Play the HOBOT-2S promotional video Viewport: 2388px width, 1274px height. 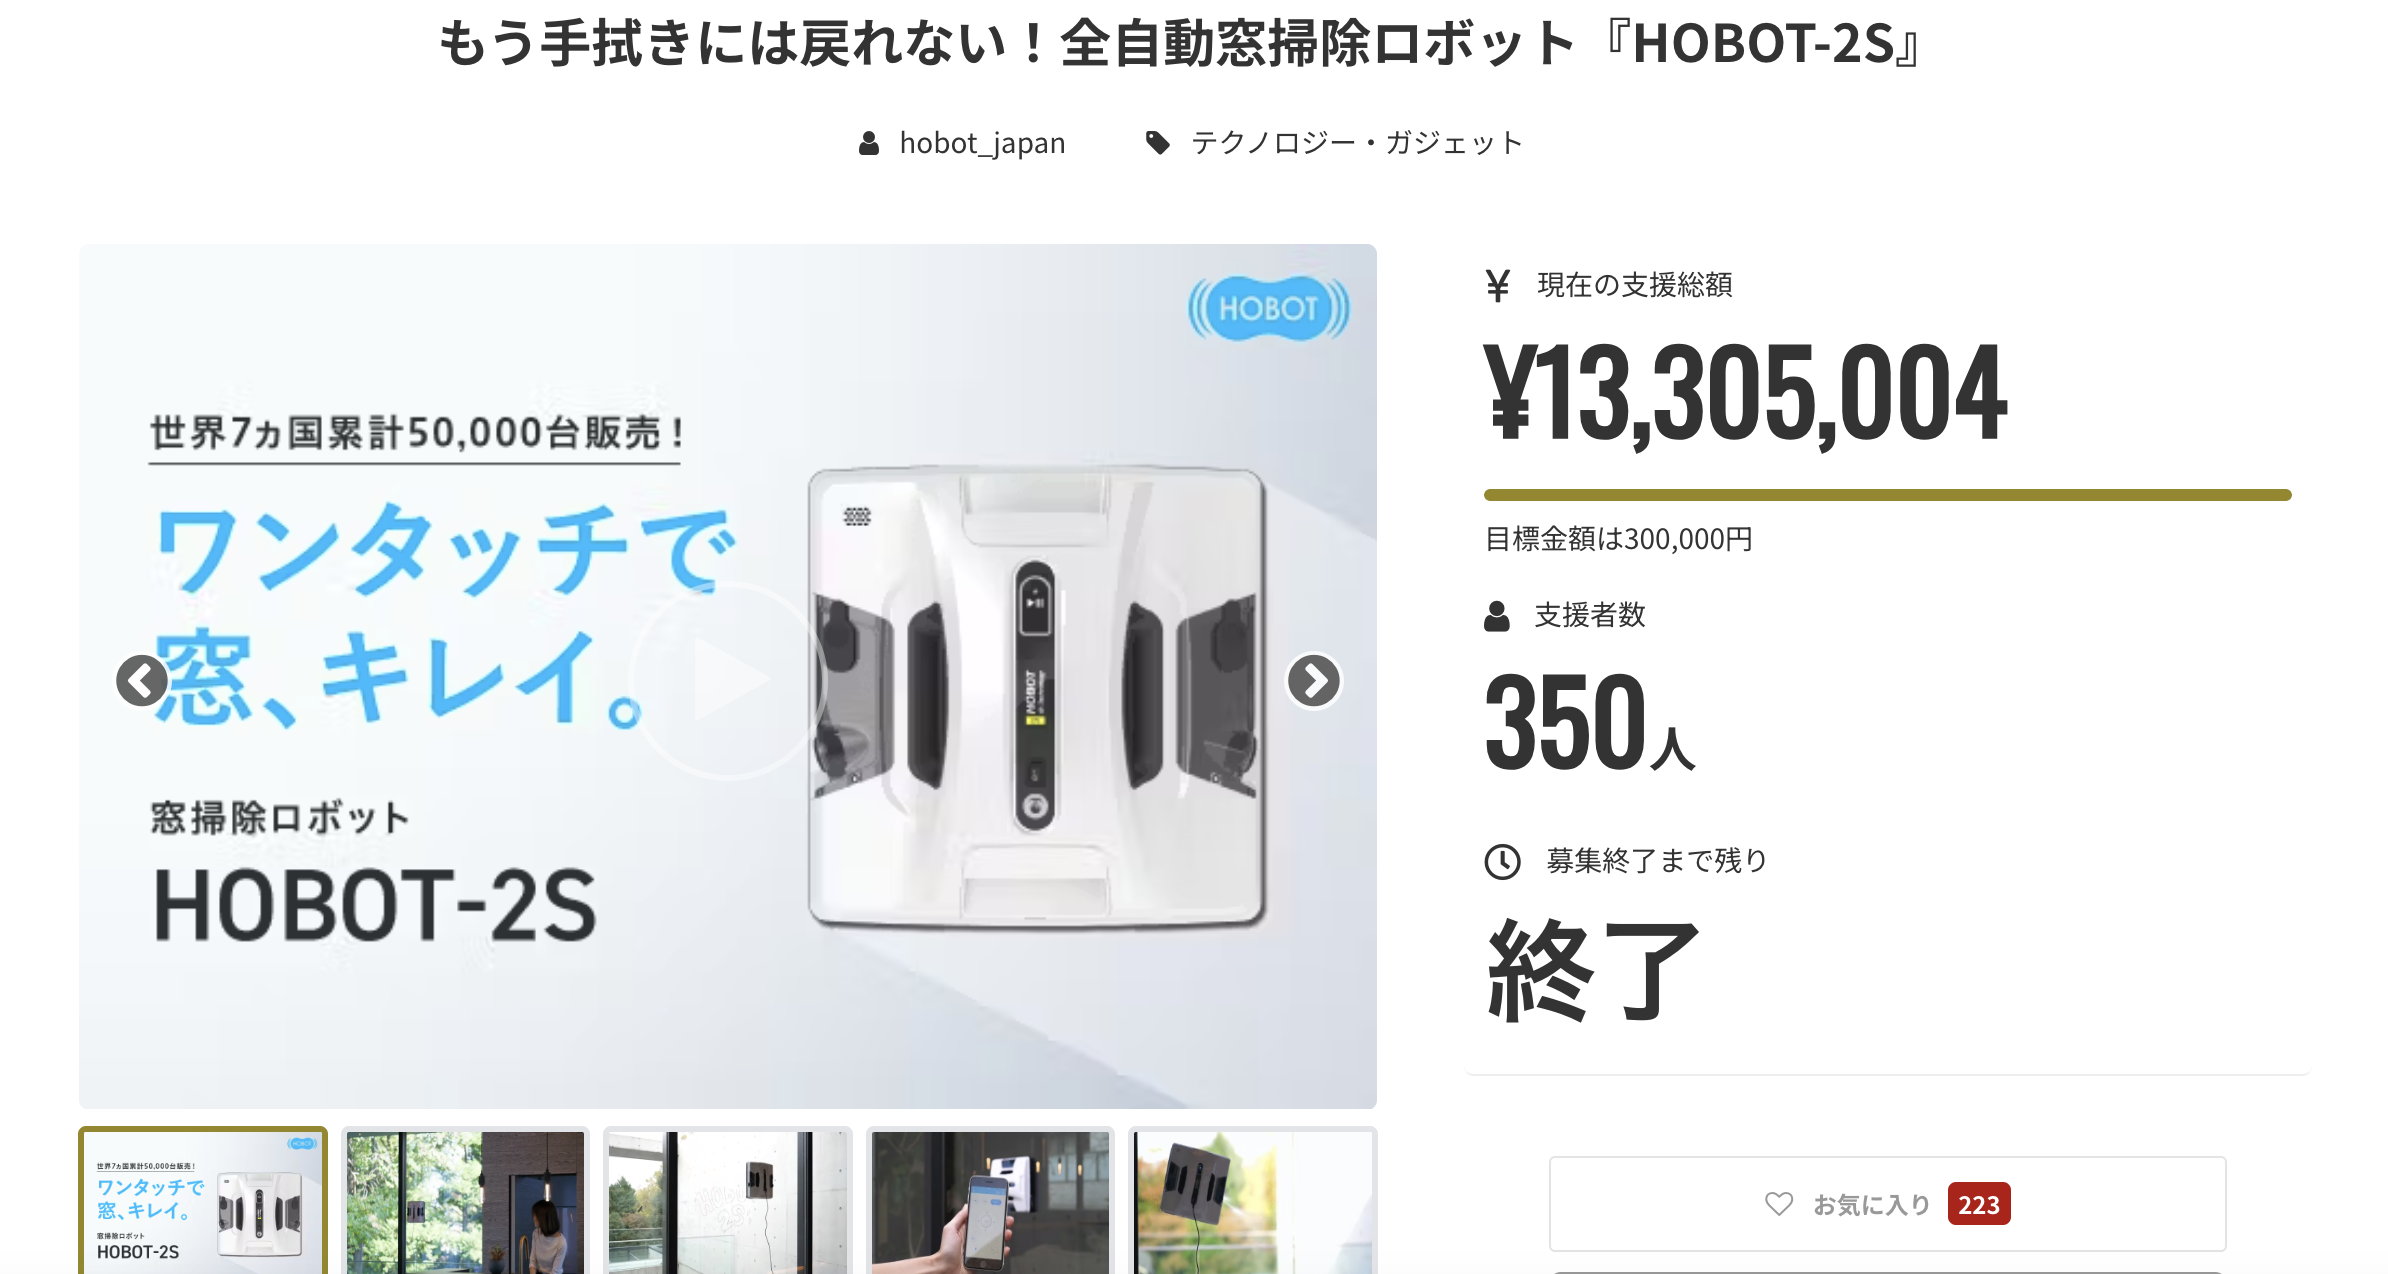click(728, 680)
